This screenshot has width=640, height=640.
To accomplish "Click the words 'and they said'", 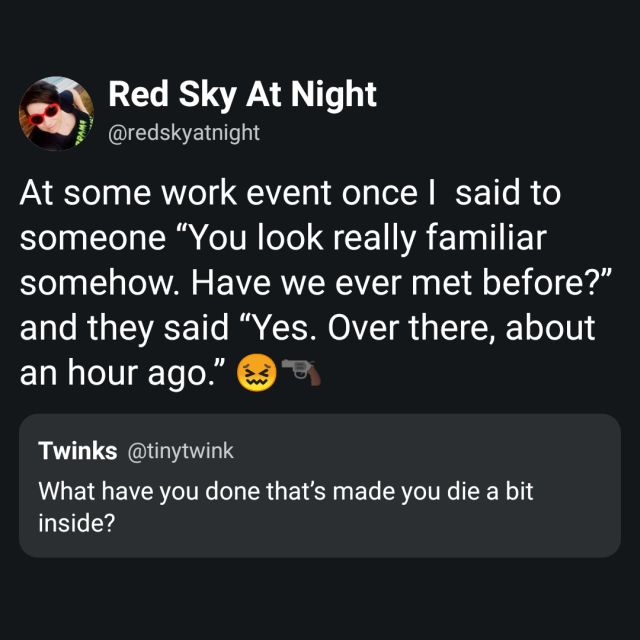I will pos(124,329).
